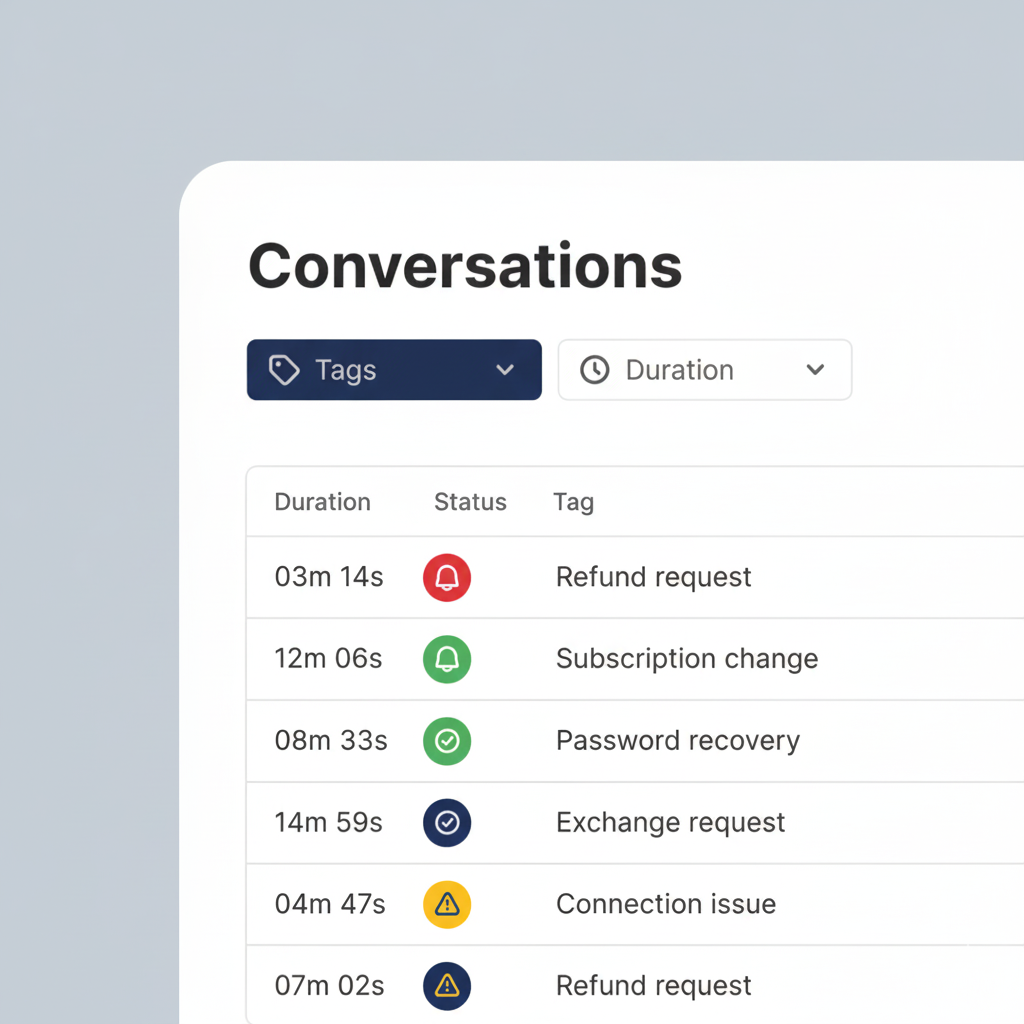Click yellow warning icon for Connection issue

pos(447,904)
